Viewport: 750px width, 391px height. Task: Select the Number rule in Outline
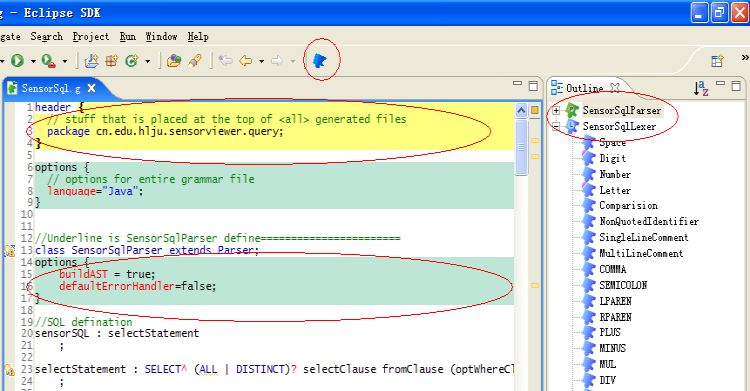(615, 174)
